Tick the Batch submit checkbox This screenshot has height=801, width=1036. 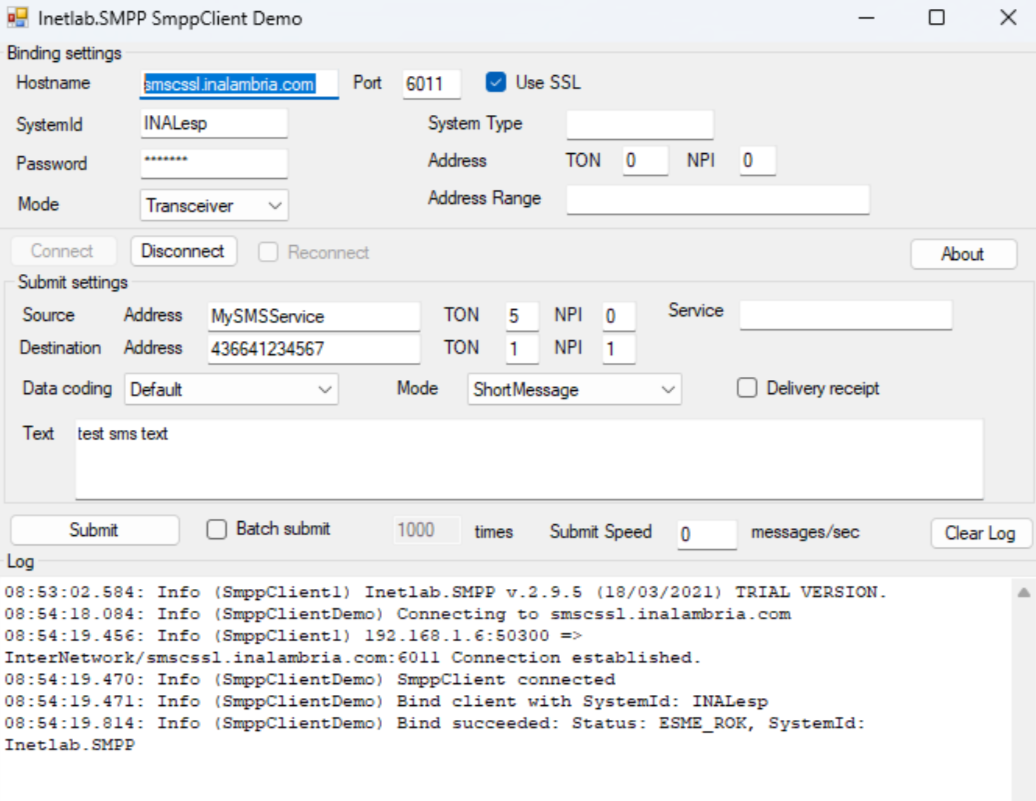point(217,529)
